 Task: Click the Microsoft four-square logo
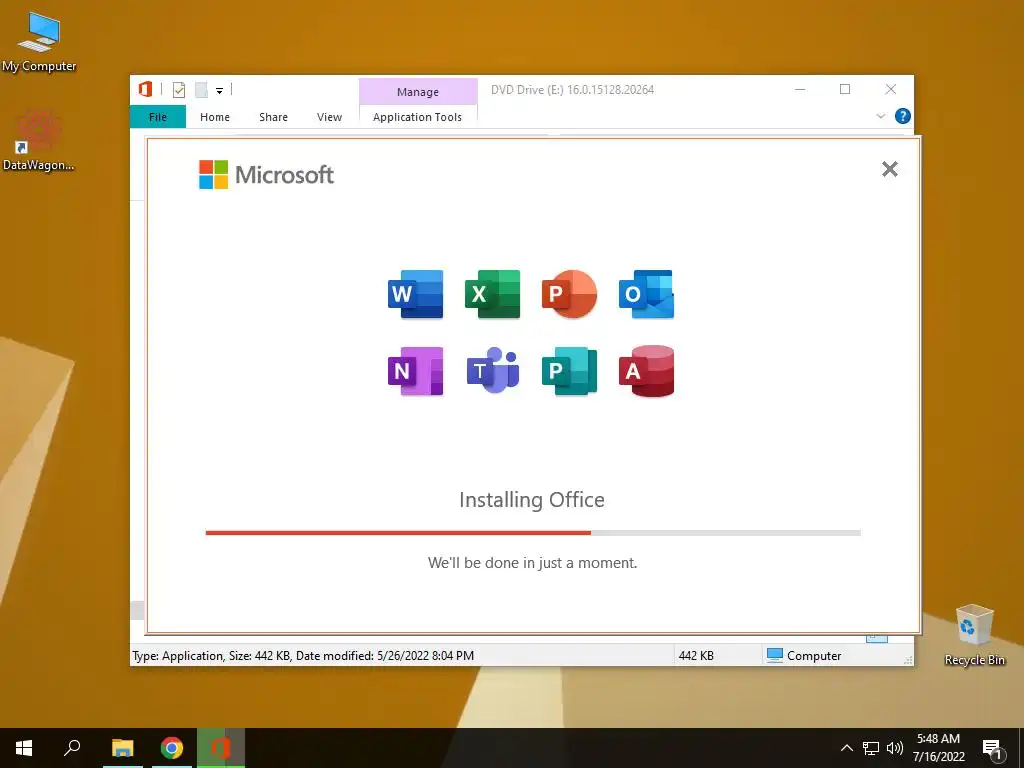214,174
